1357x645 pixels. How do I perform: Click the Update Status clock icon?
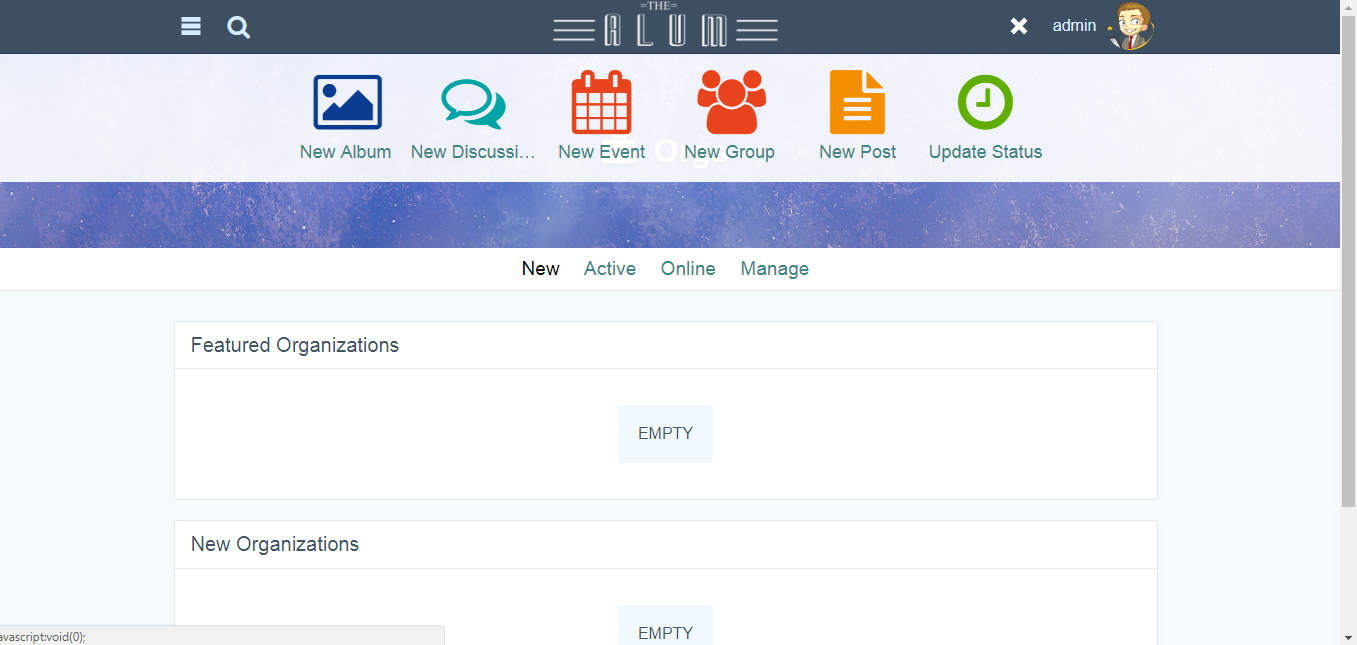985,102
